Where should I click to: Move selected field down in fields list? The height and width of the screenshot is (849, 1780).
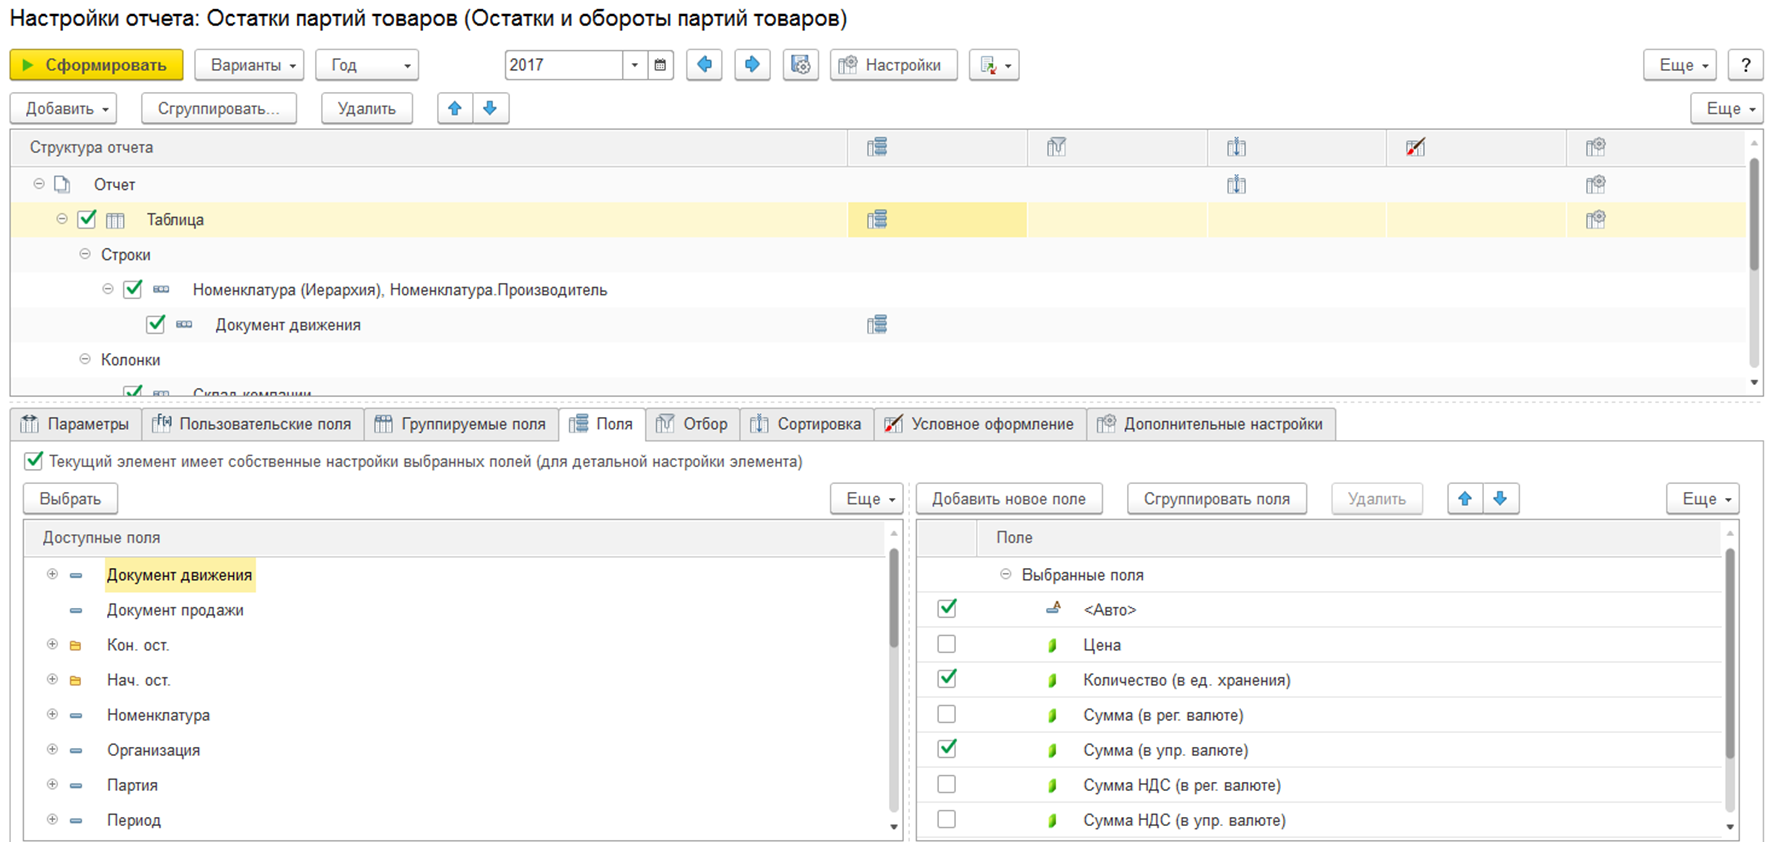[1500, 498]
